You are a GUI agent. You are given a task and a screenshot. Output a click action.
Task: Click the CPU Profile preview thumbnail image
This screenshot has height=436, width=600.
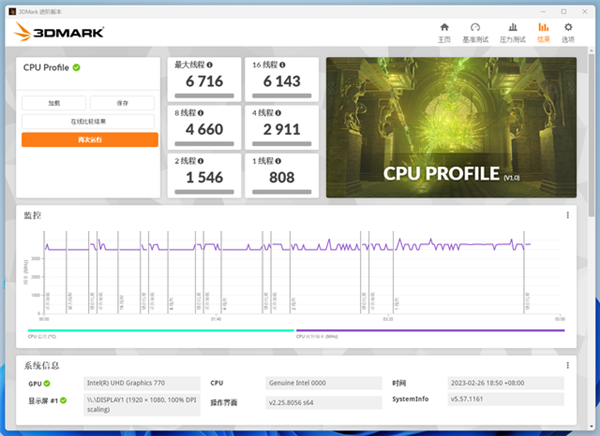click(x=451, y=127)
